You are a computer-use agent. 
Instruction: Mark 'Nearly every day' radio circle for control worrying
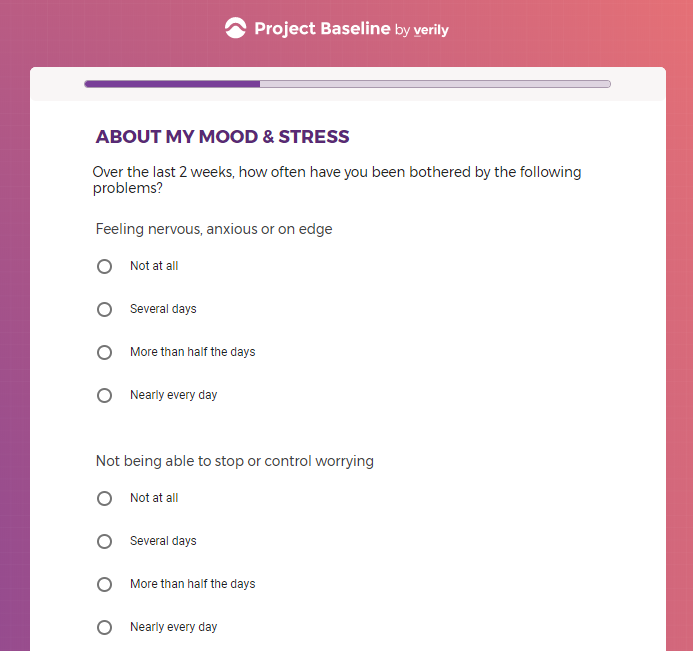click(105, 627)
